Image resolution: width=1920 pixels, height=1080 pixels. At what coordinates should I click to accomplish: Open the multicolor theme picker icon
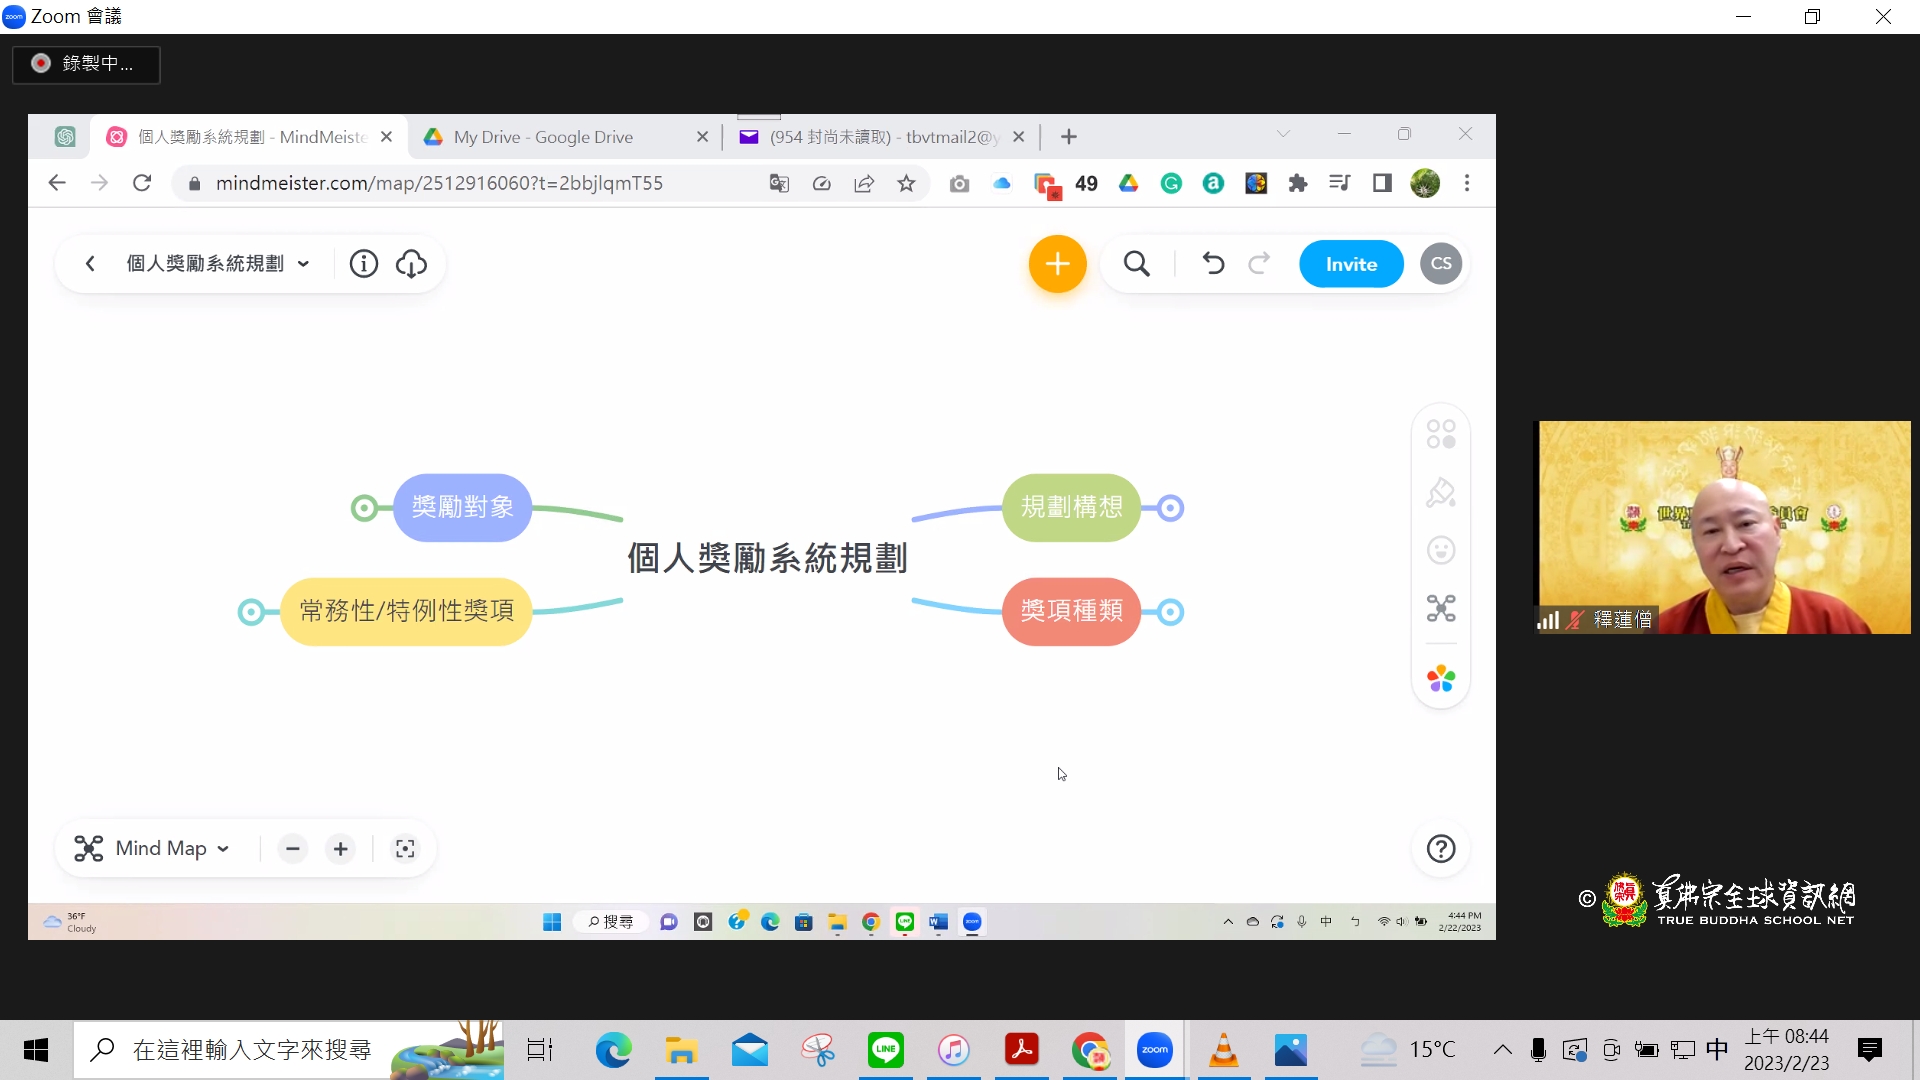click(1440, 679)
